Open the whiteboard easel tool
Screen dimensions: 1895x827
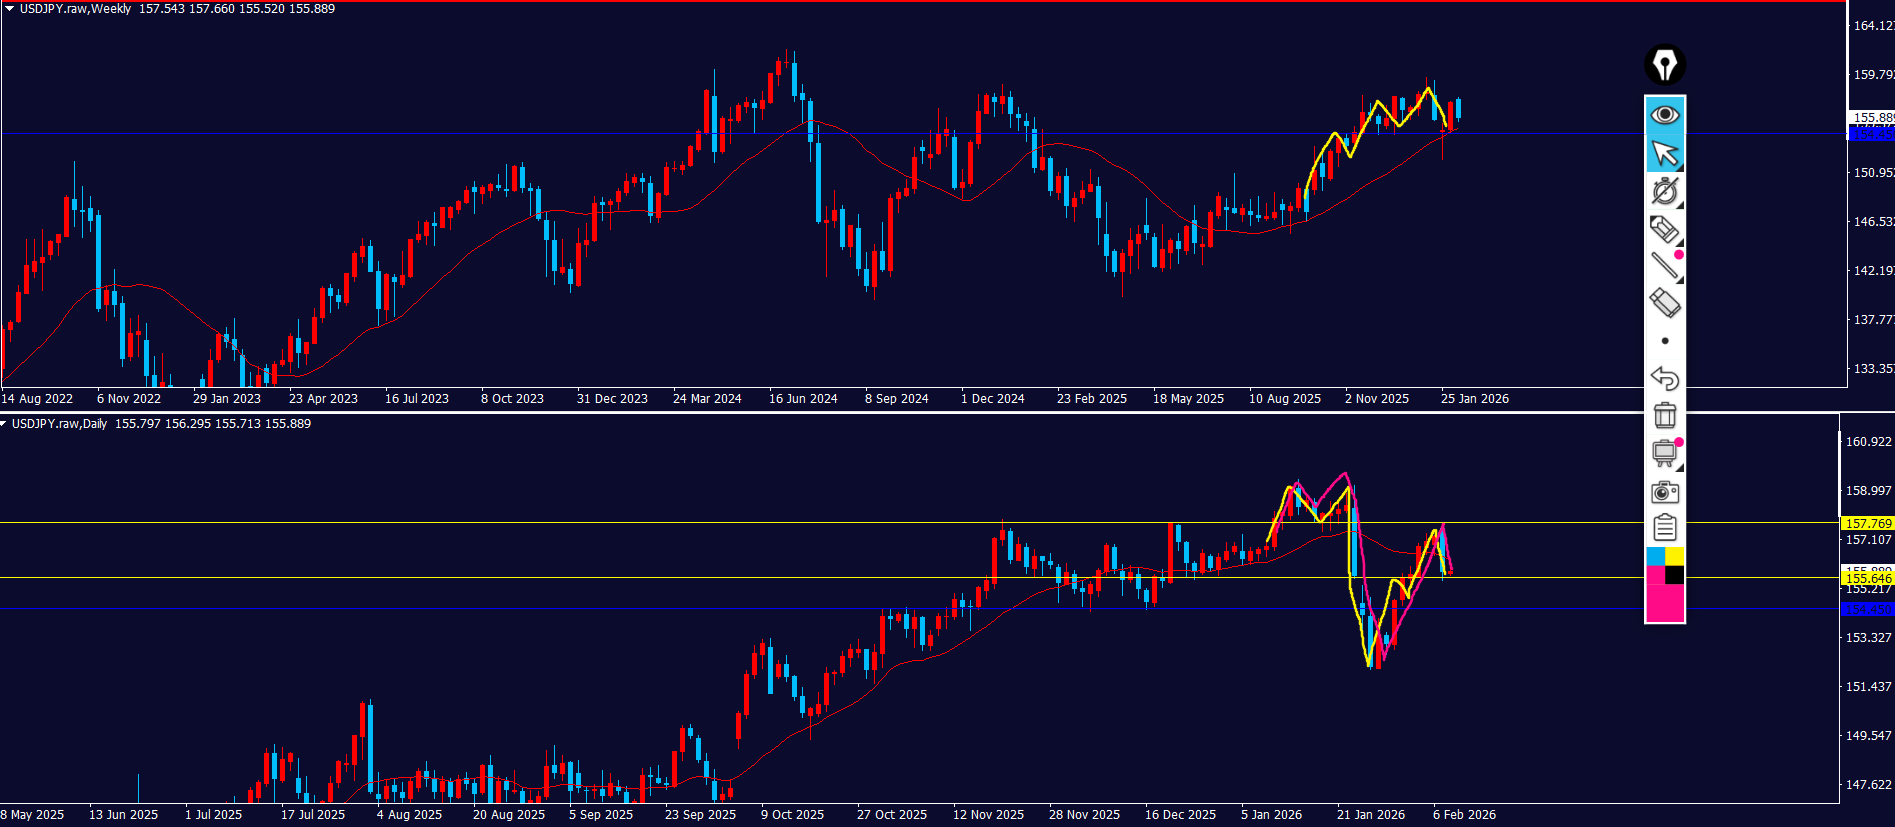pyautogui.click(x=1665, y=453)
